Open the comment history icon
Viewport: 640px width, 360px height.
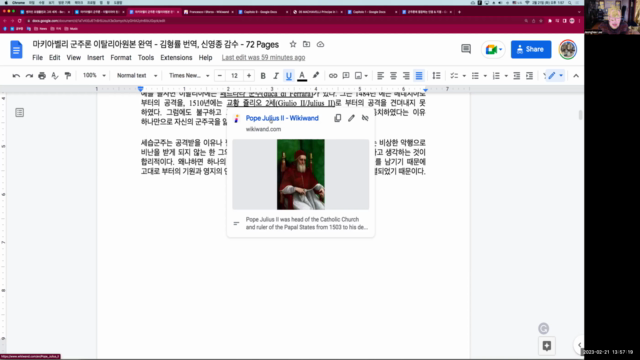point(466,49)
